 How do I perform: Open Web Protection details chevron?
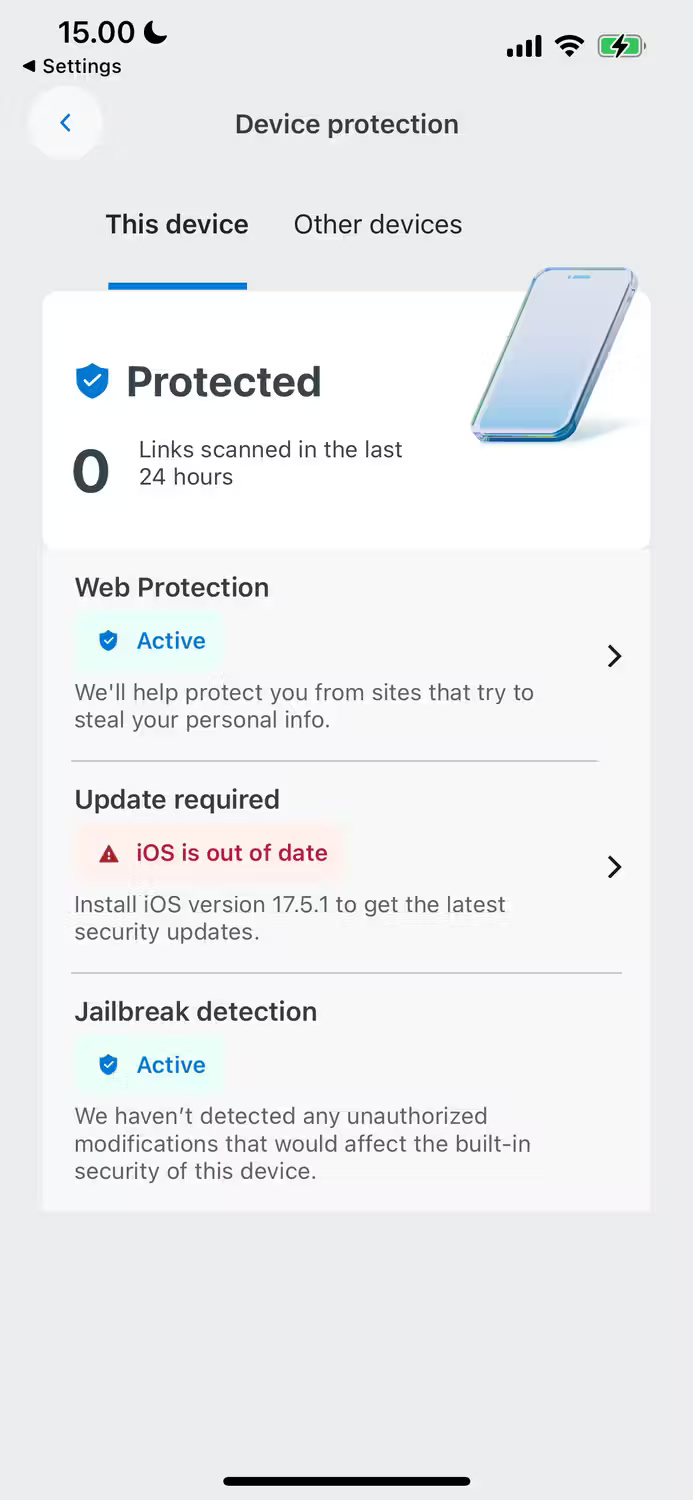tap(614, 656)
